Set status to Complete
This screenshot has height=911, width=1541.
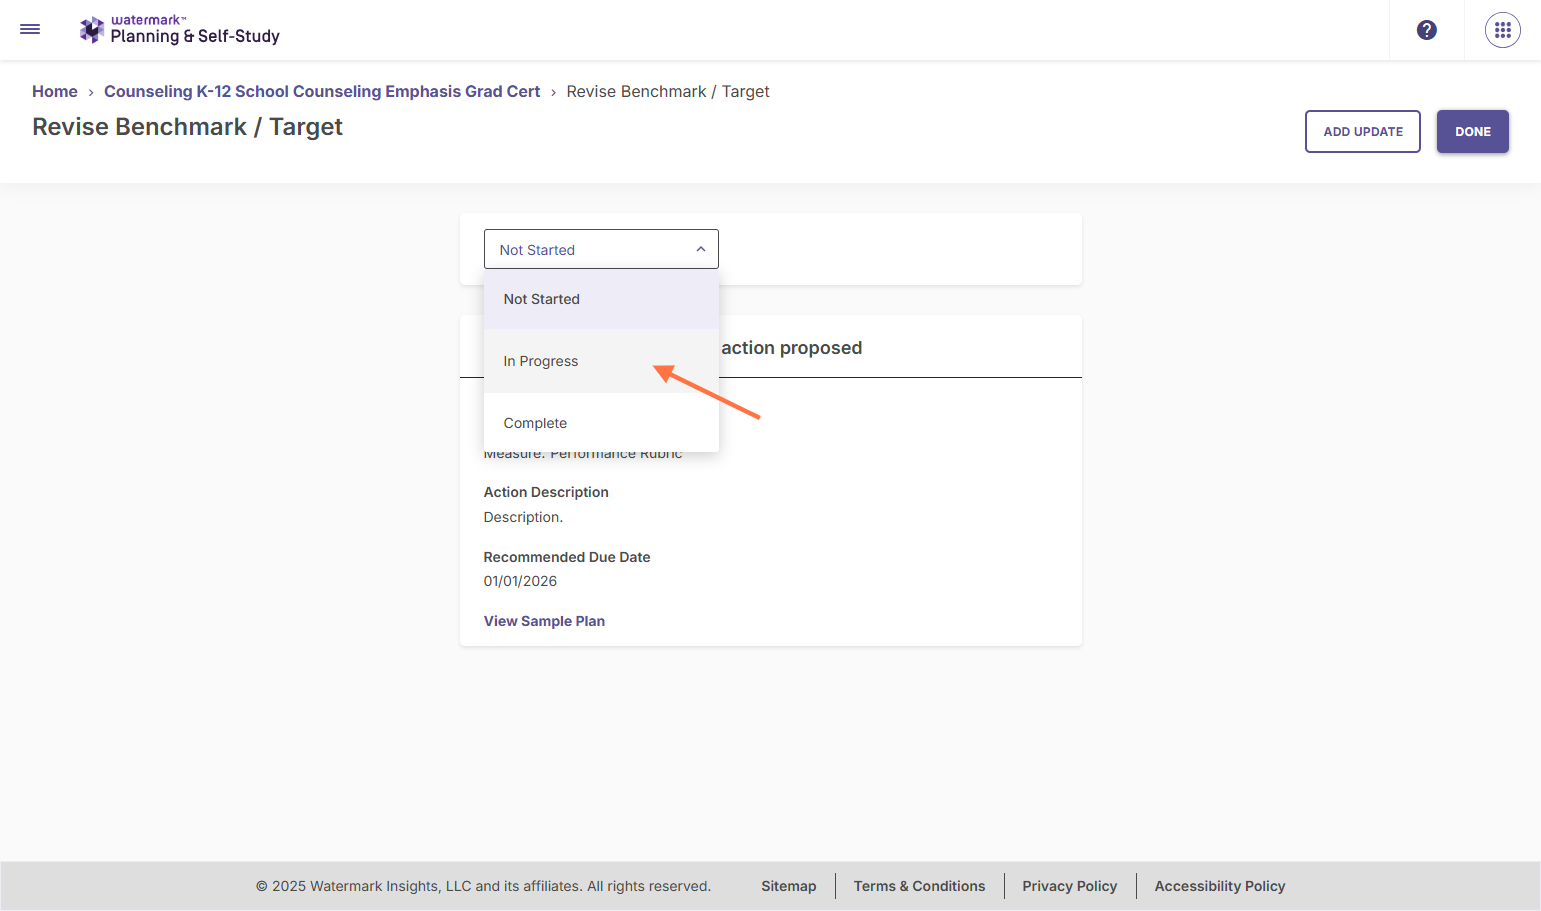coord(601,423)
